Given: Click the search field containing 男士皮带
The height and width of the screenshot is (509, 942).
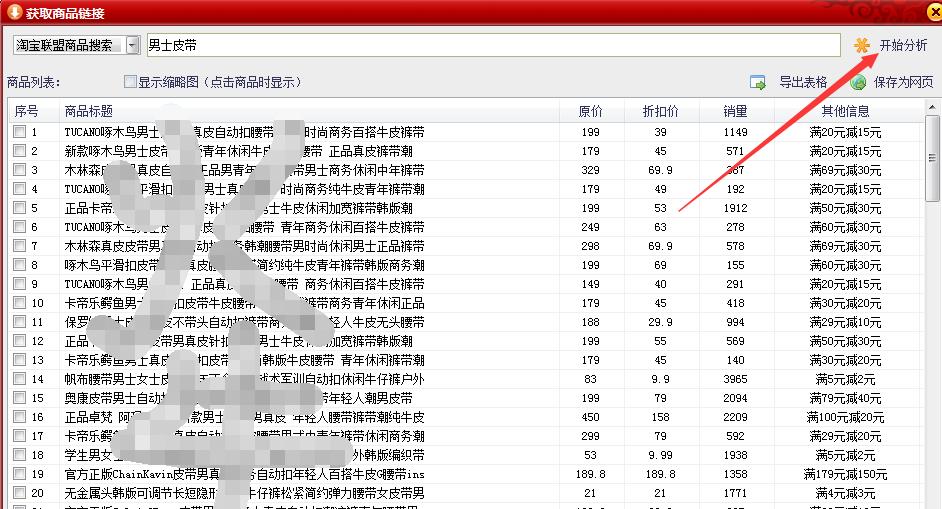Looking at the screenshot, I should [493, 45].
